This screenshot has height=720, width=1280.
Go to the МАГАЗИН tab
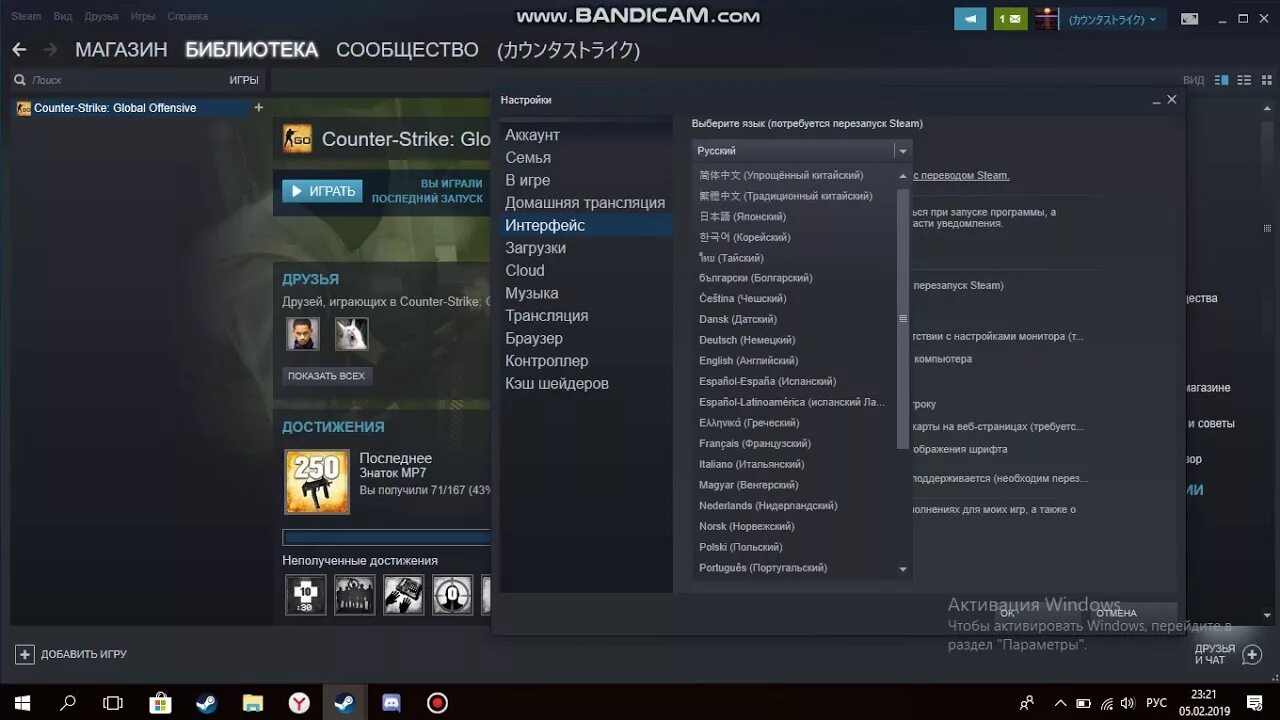tap(121, 49)
